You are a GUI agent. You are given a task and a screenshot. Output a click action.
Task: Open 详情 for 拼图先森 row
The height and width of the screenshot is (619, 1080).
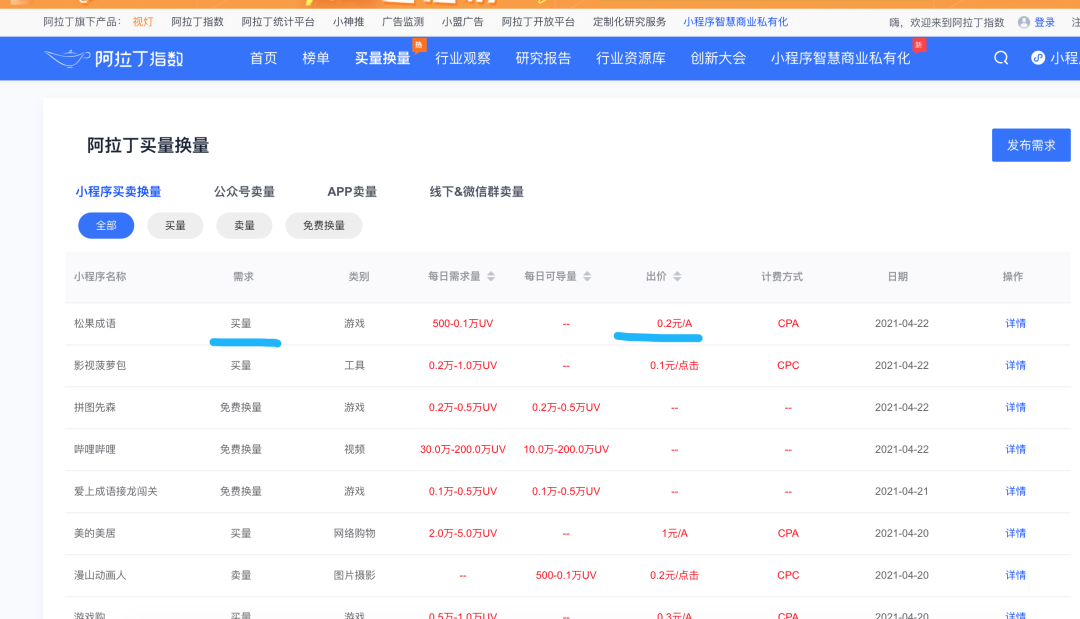pos(1015,408)
